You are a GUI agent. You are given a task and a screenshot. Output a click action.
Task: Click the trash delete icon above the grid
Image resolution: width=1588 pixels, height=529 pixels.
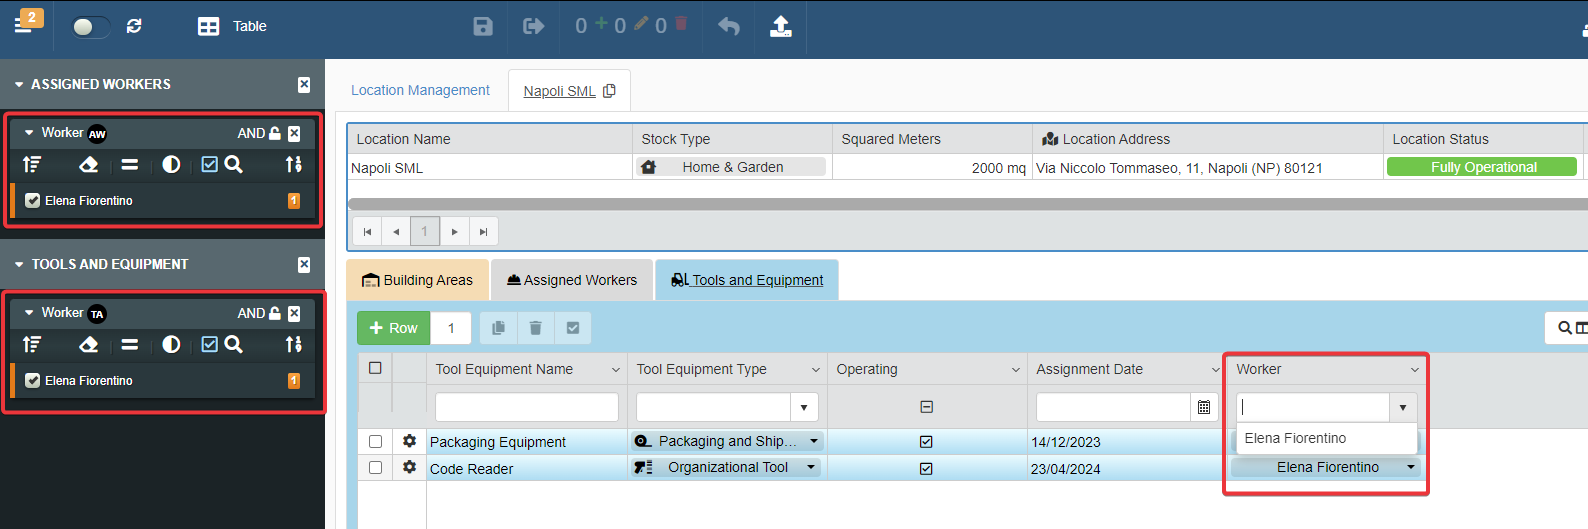coord(535,328)
